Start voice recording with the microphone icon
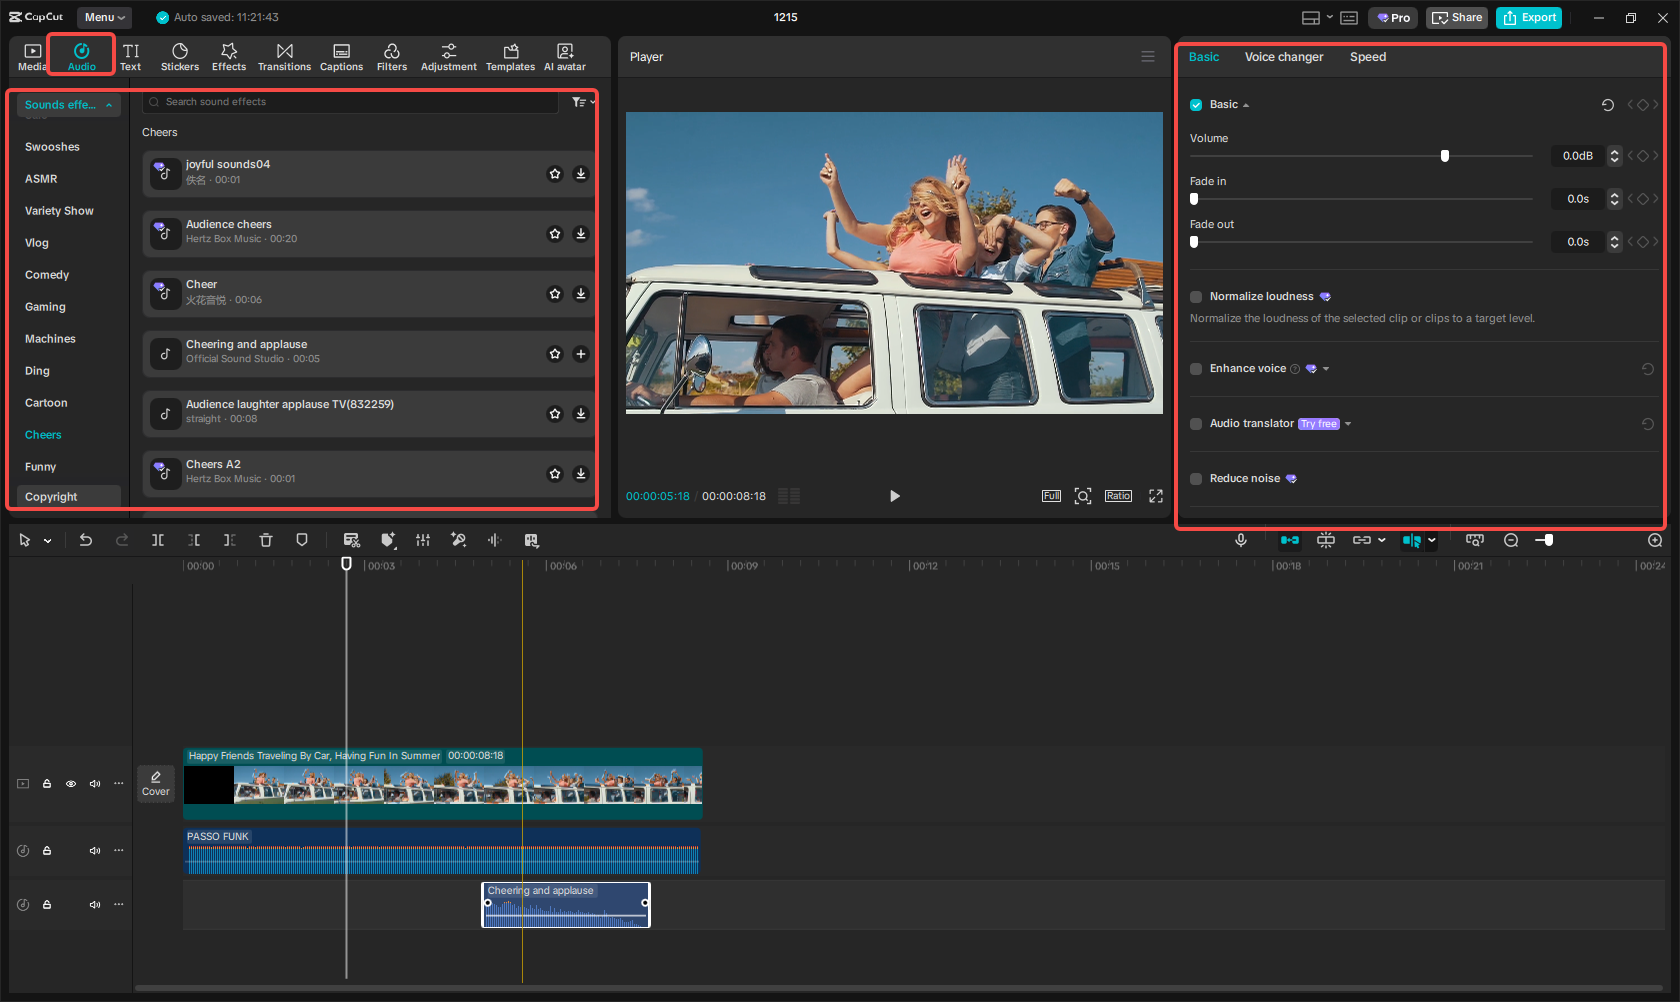 click(x=1241, y=540)
